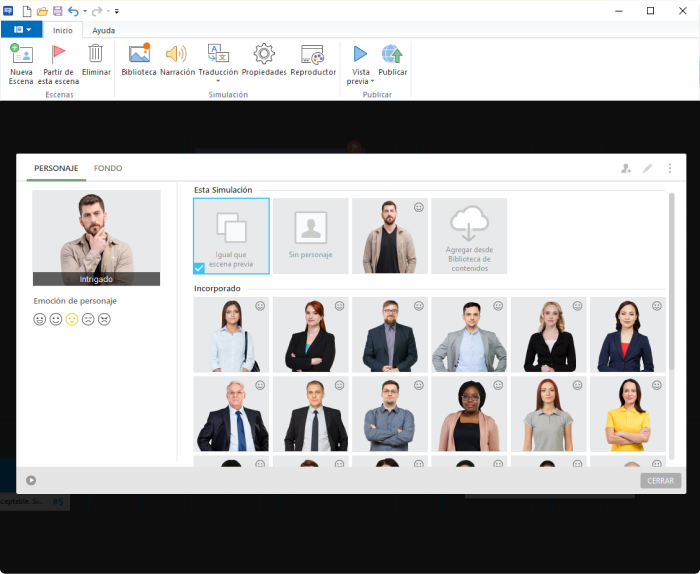Select the 'Igual que escena previa' option
Viewport: 700px width, 574px height.
[231, 236]
